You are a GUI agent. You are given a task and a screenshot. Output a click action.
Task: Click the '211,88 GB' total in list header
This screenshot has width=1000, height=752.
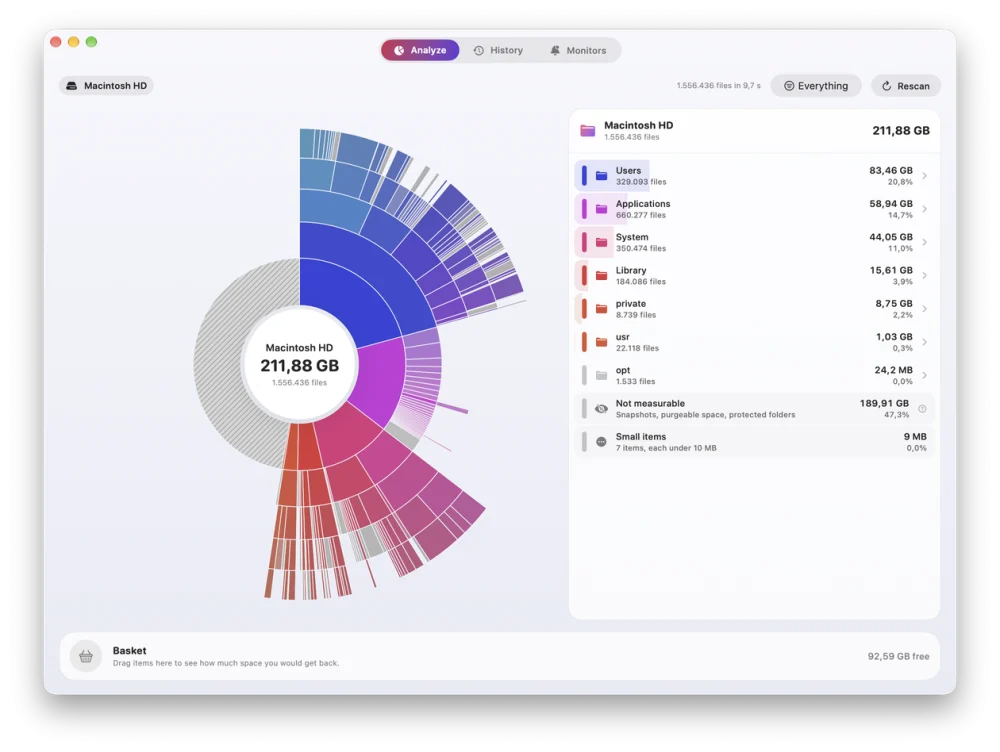(x=901, y=131)
